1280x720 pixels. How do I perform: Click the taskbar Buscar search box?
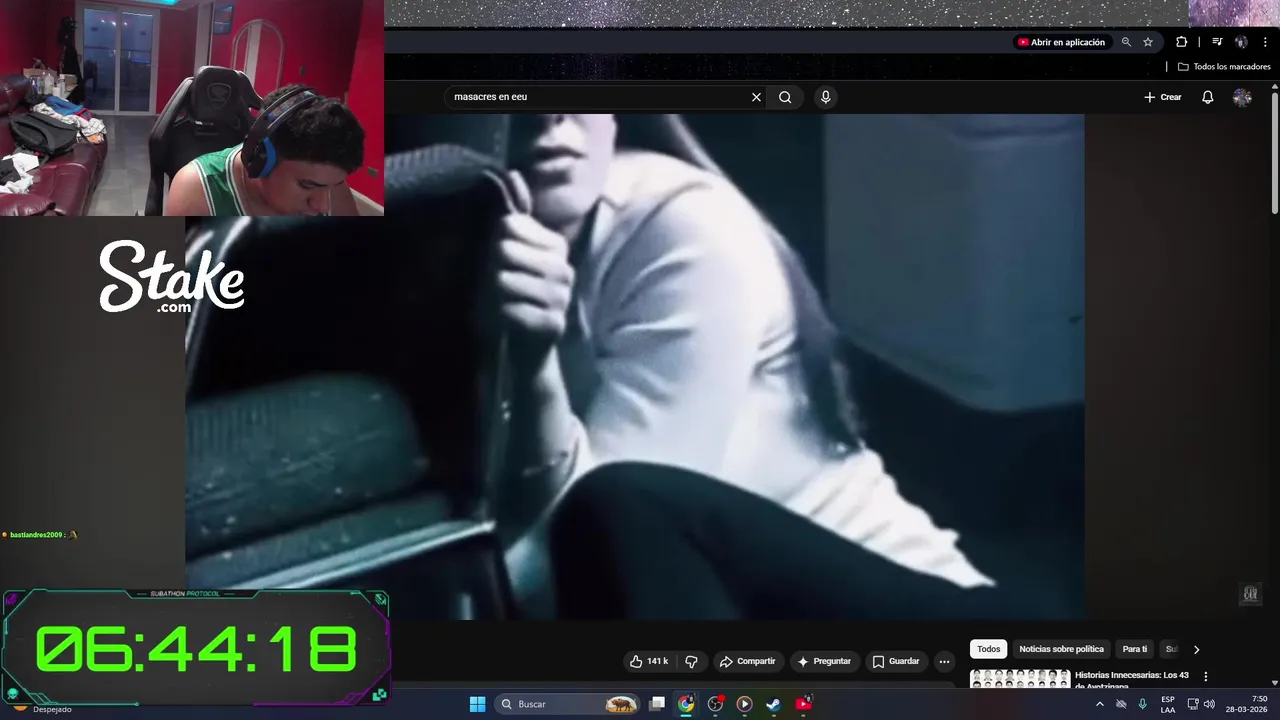coord(568,704)
